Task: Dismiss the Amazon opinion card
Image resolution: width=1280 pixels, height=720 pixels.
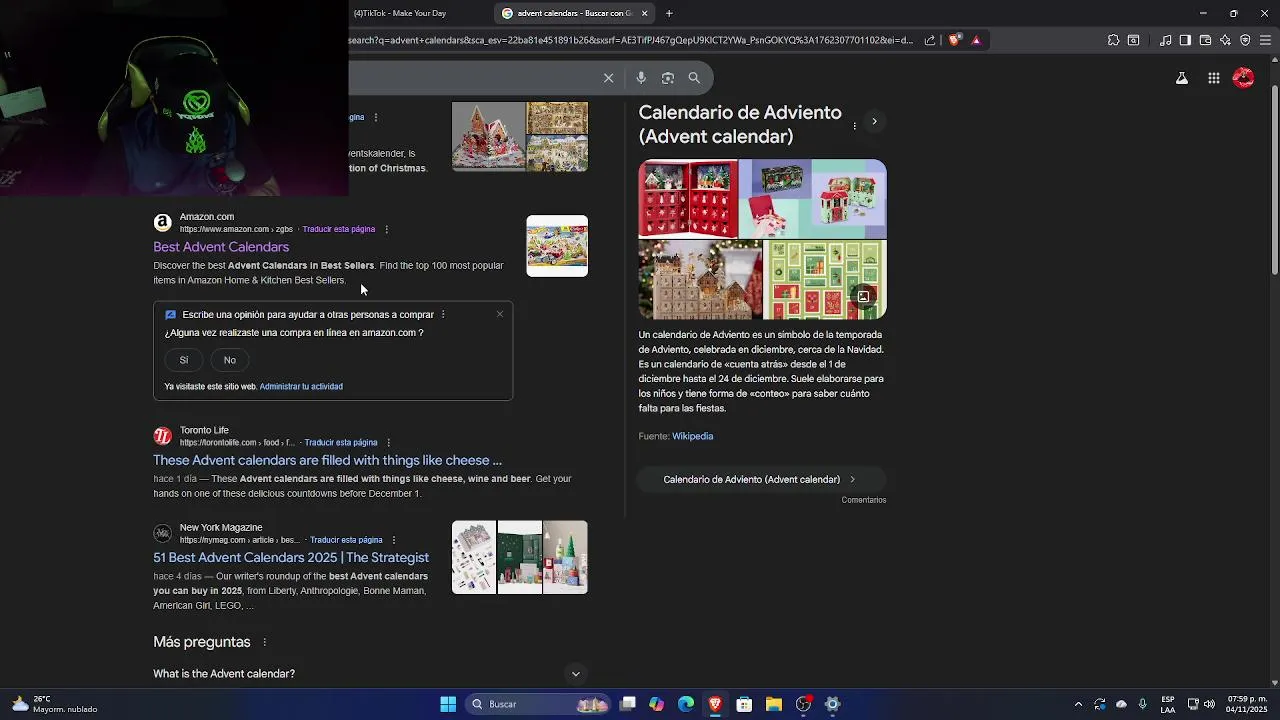Action: (500, 314)
